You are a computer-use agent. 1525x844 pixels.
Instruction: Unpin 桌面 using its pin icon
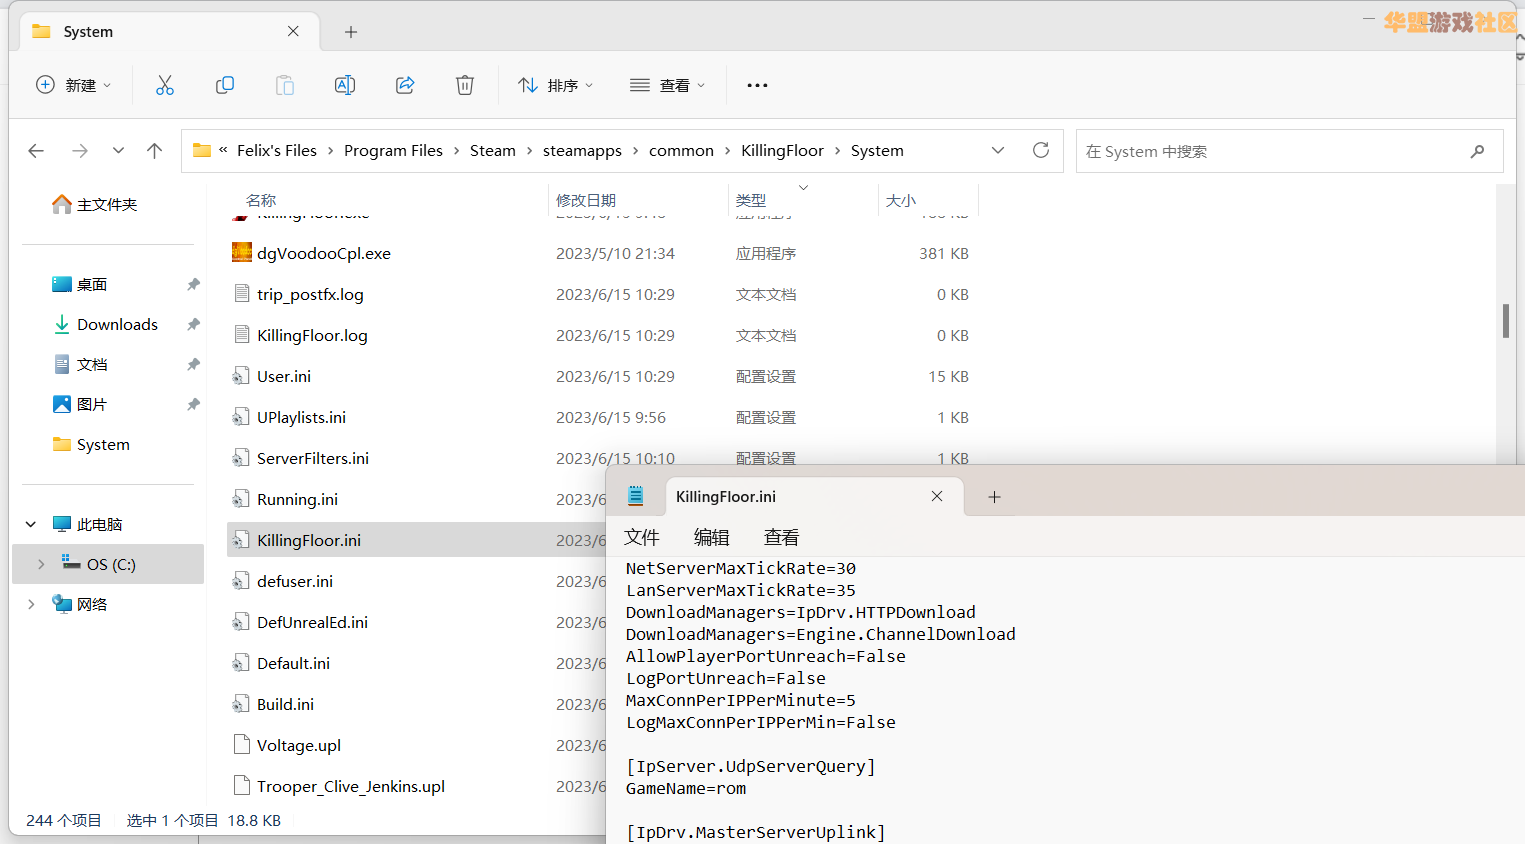pyautogui.click(x=193, y=284)
